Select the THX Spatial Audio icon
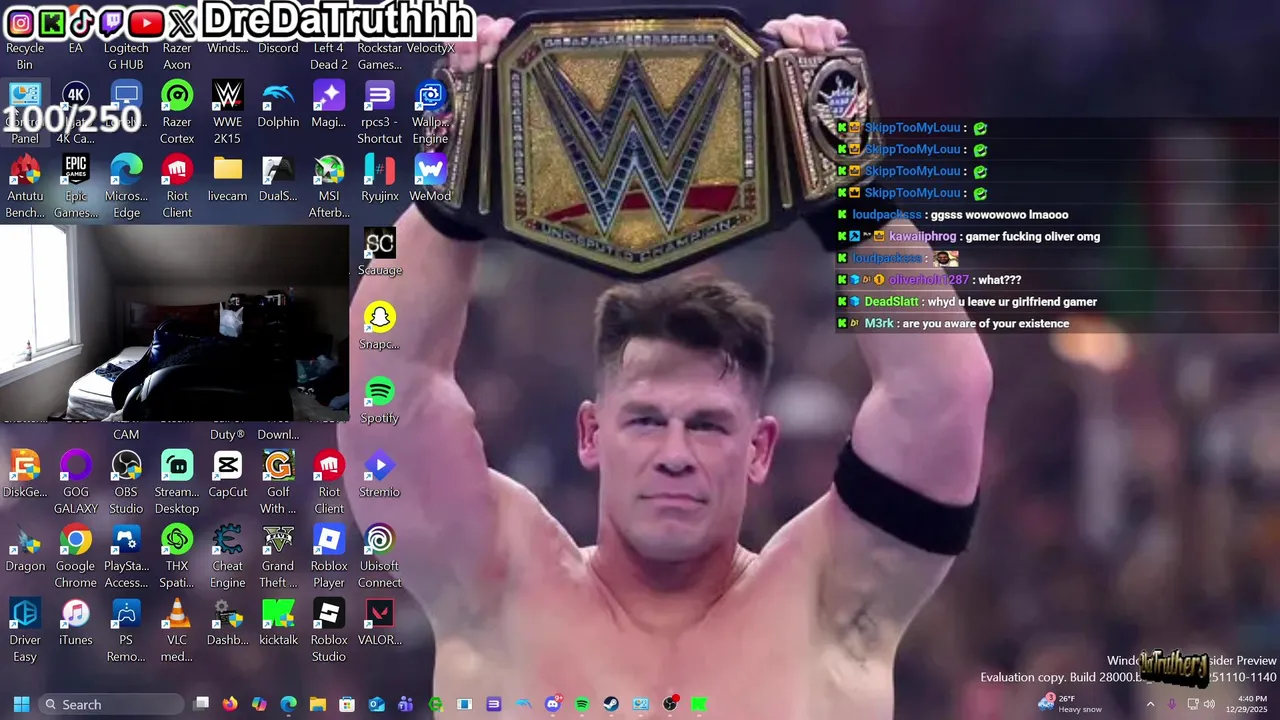The image size is (1280, 720). pos(177,557)
